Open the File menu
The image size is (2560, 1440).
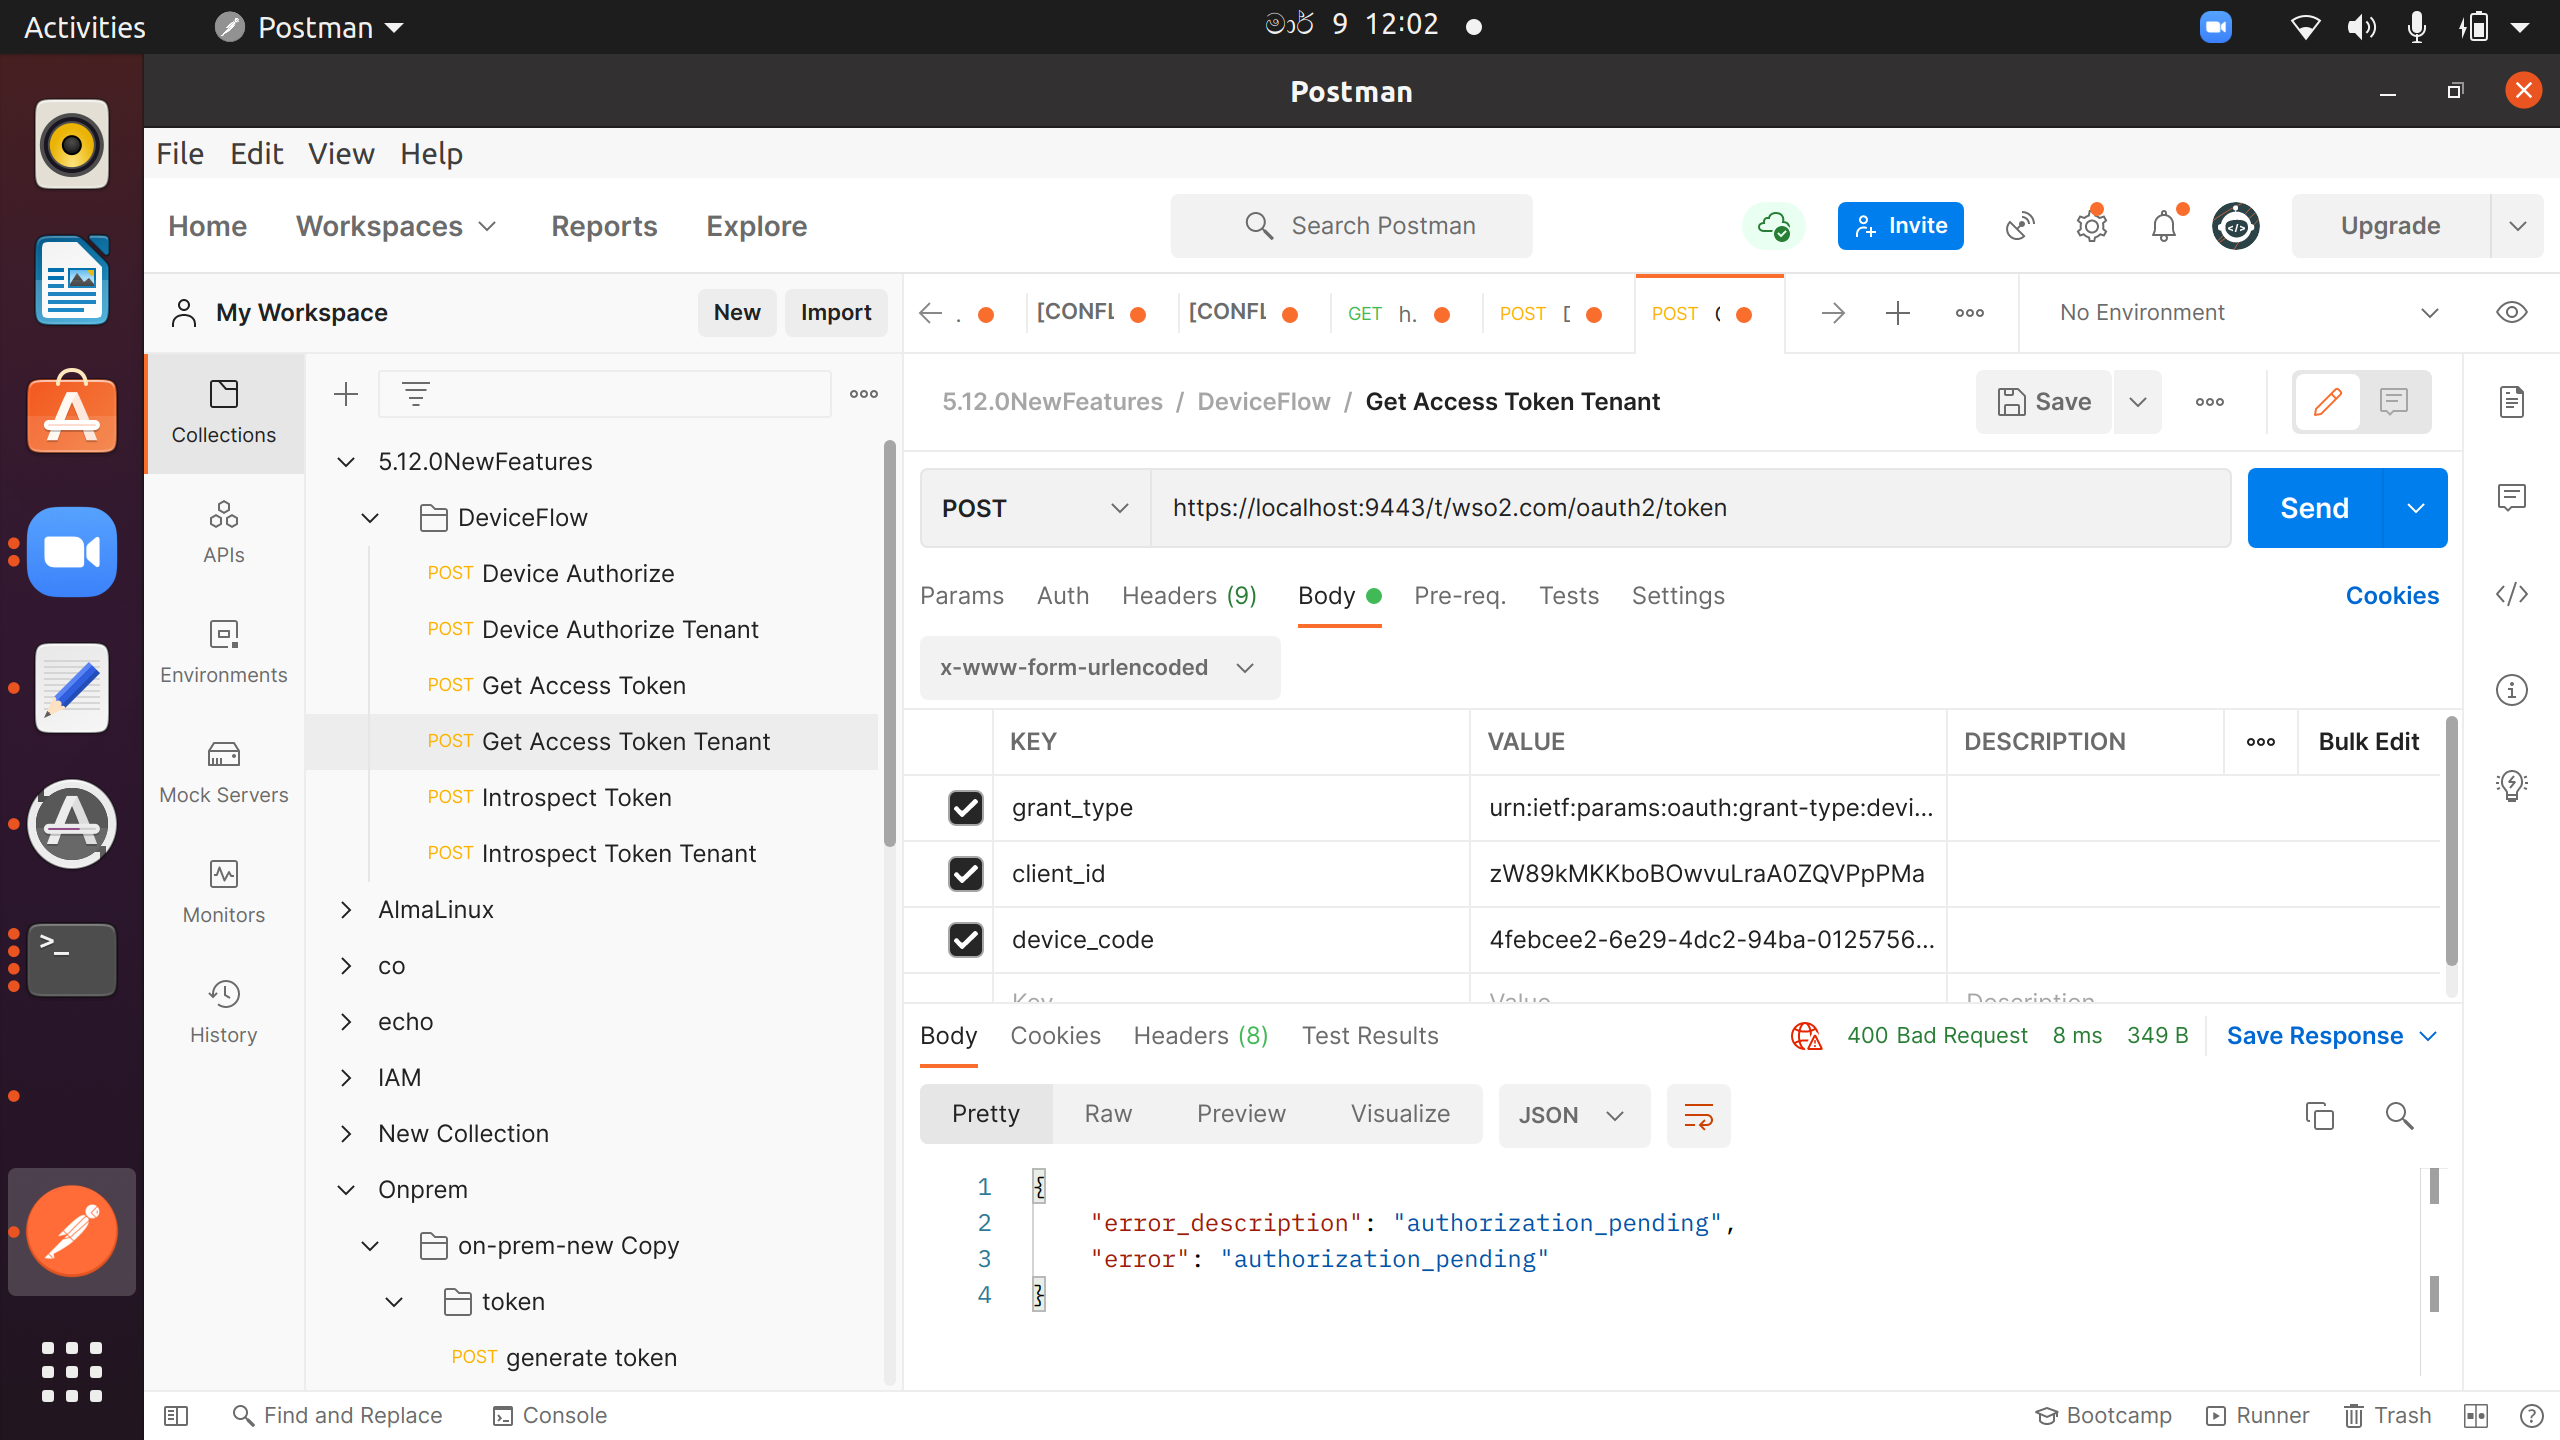coord(179,153)
